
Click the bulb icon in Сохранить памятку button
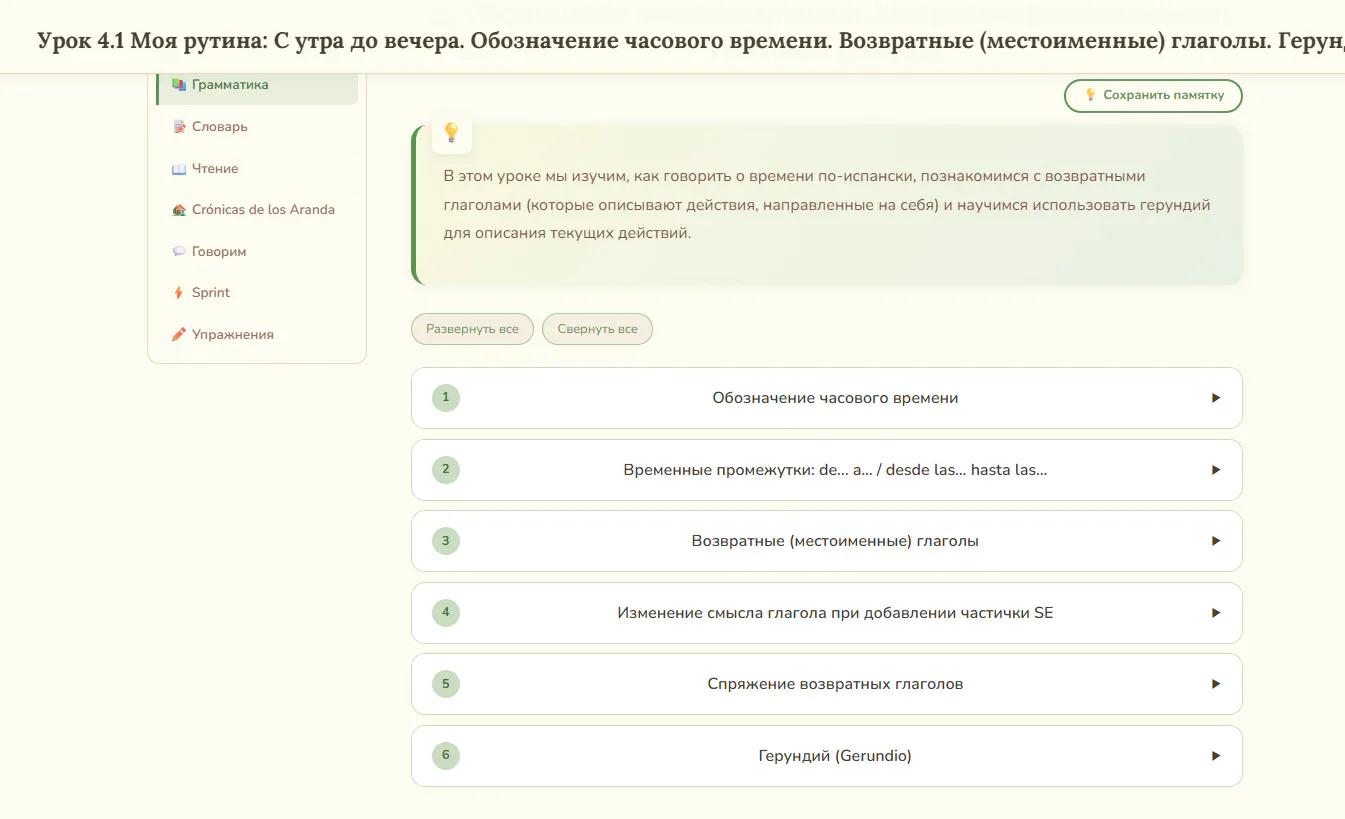tap(1091, 95)
